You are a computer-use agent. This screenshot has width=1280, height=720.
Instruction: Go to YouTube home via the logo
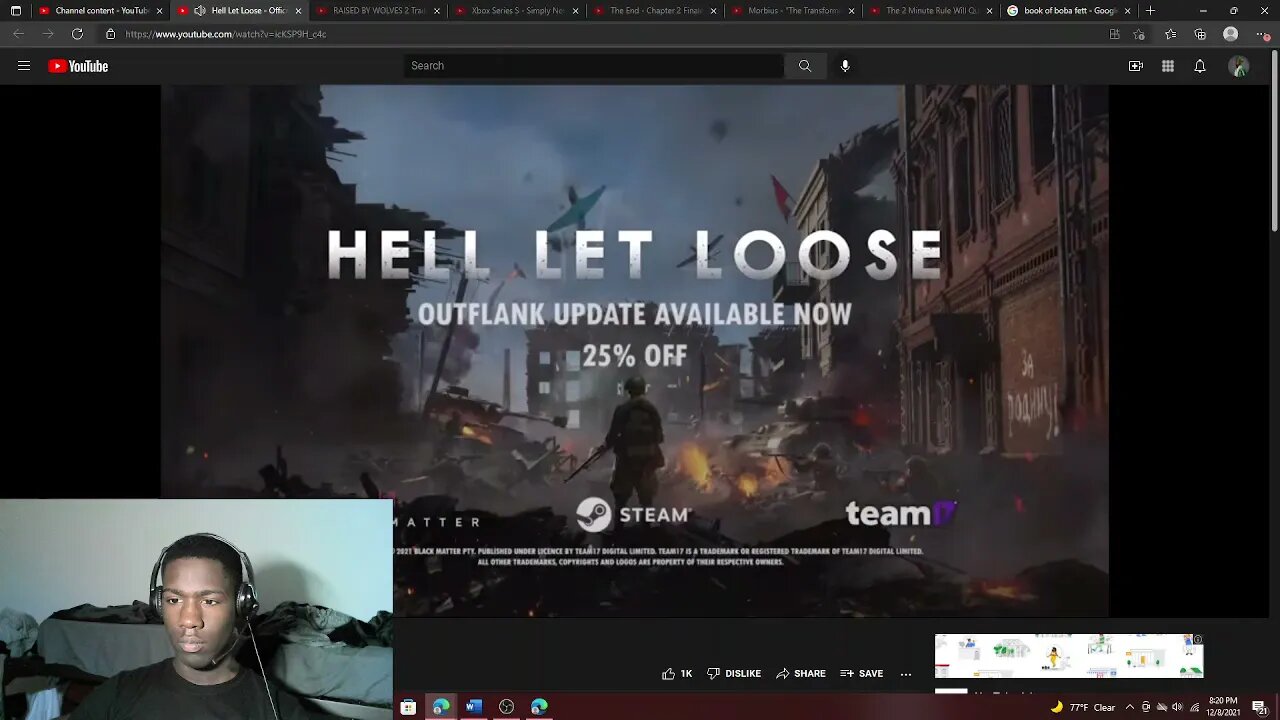click(78, 66)
